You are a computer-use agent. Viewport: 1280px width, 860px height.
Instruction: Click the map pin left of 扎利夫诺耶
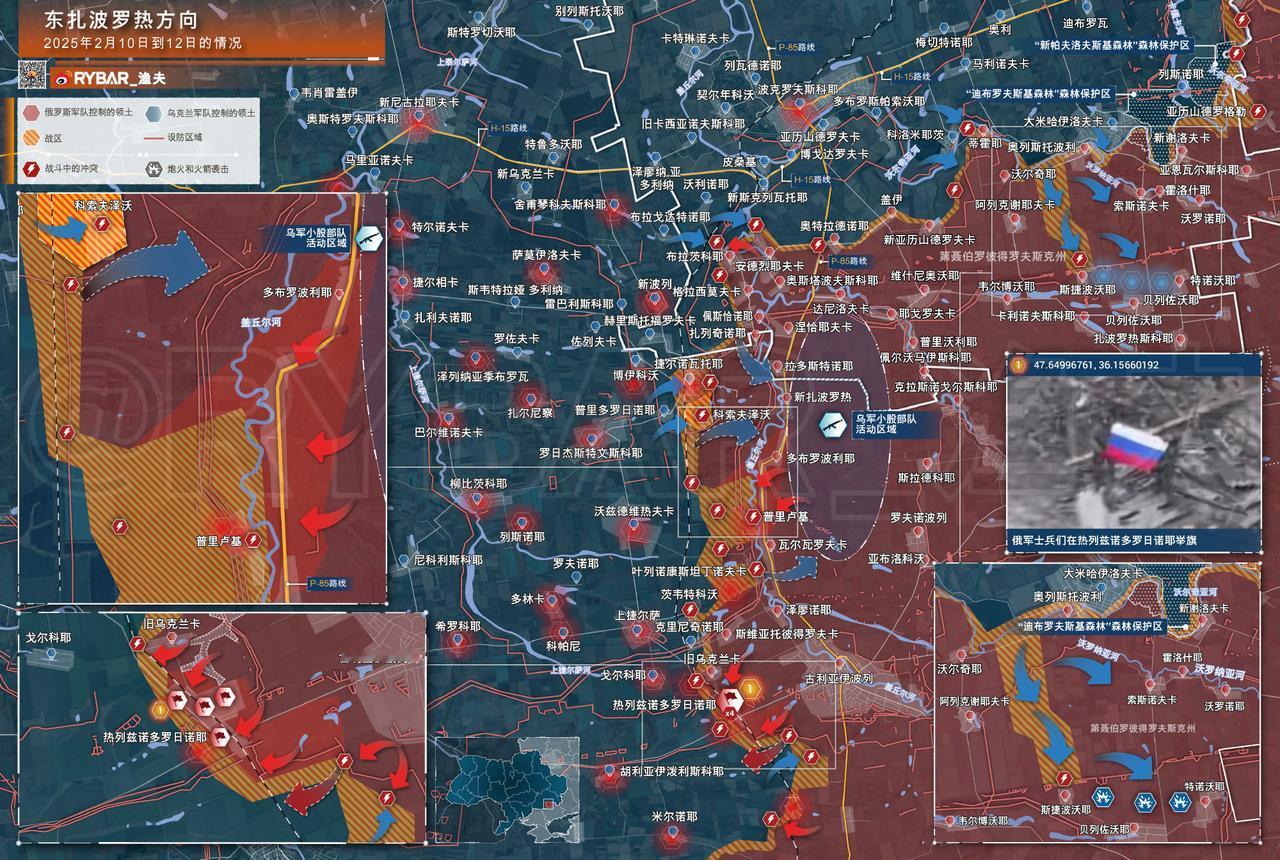pos(403,317)
